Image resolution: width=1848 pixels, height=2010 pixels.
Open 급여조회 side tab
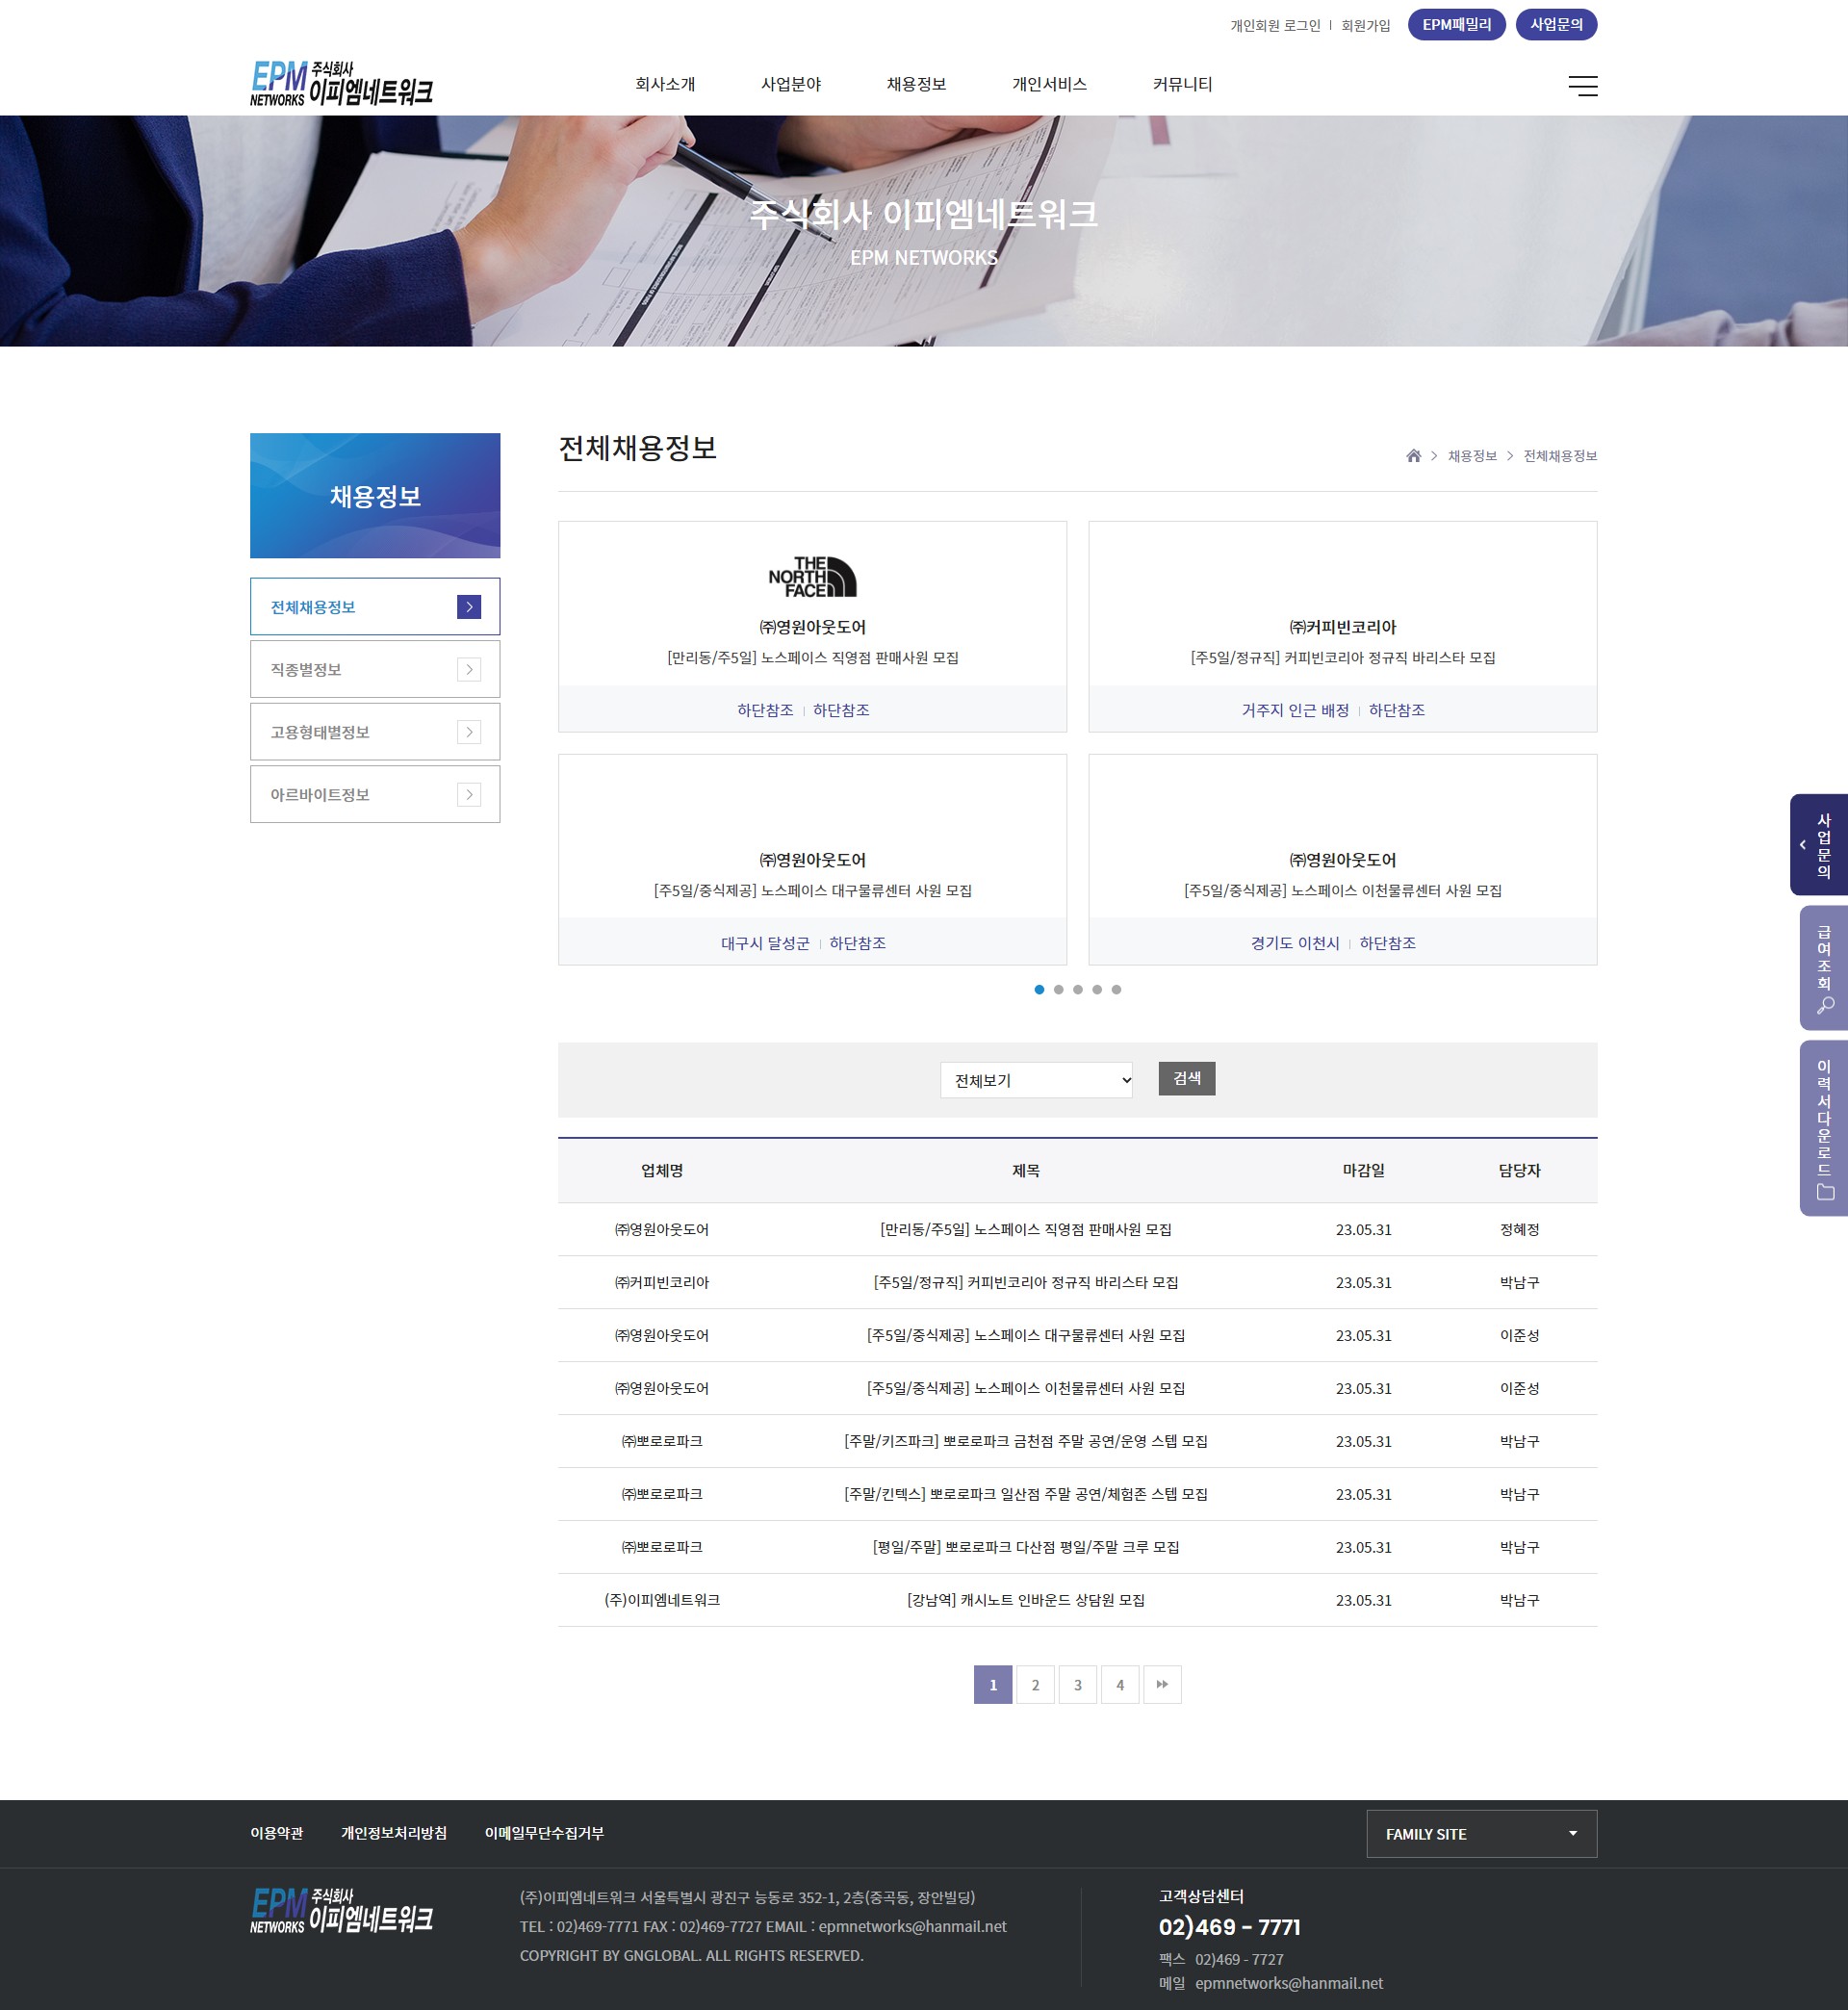click(1824, 968)
